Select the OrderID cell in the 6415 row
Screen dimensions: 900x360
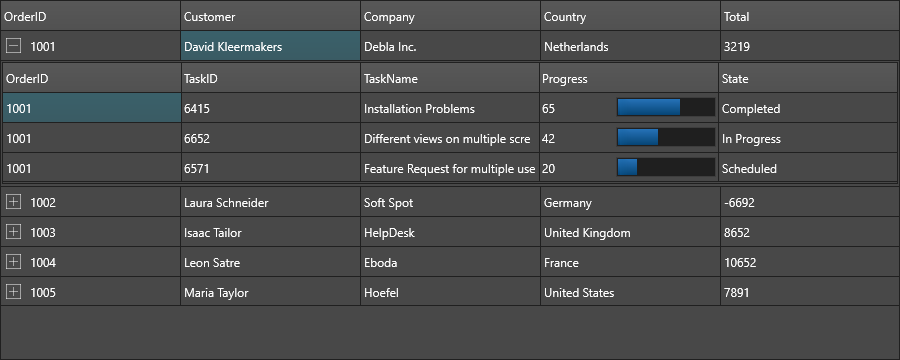pos(92,108)
